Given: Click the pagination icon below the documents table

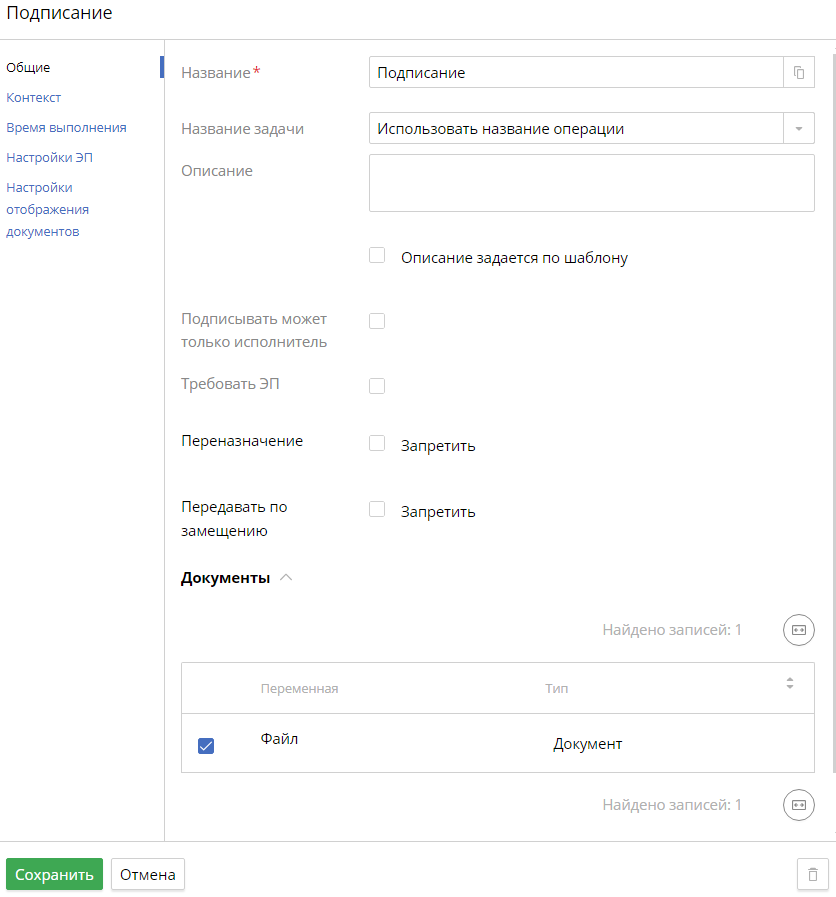Looking at the screenshot, I should [x=798, y=804].
